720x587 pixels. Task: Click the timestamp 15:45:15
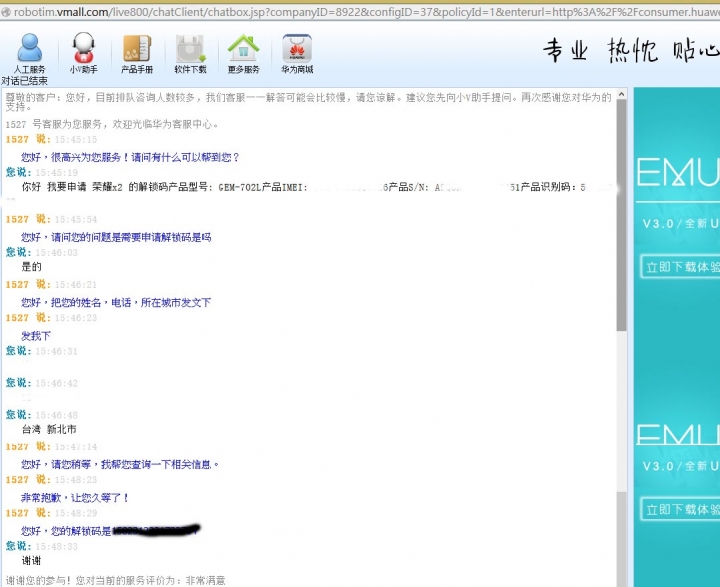76,140
